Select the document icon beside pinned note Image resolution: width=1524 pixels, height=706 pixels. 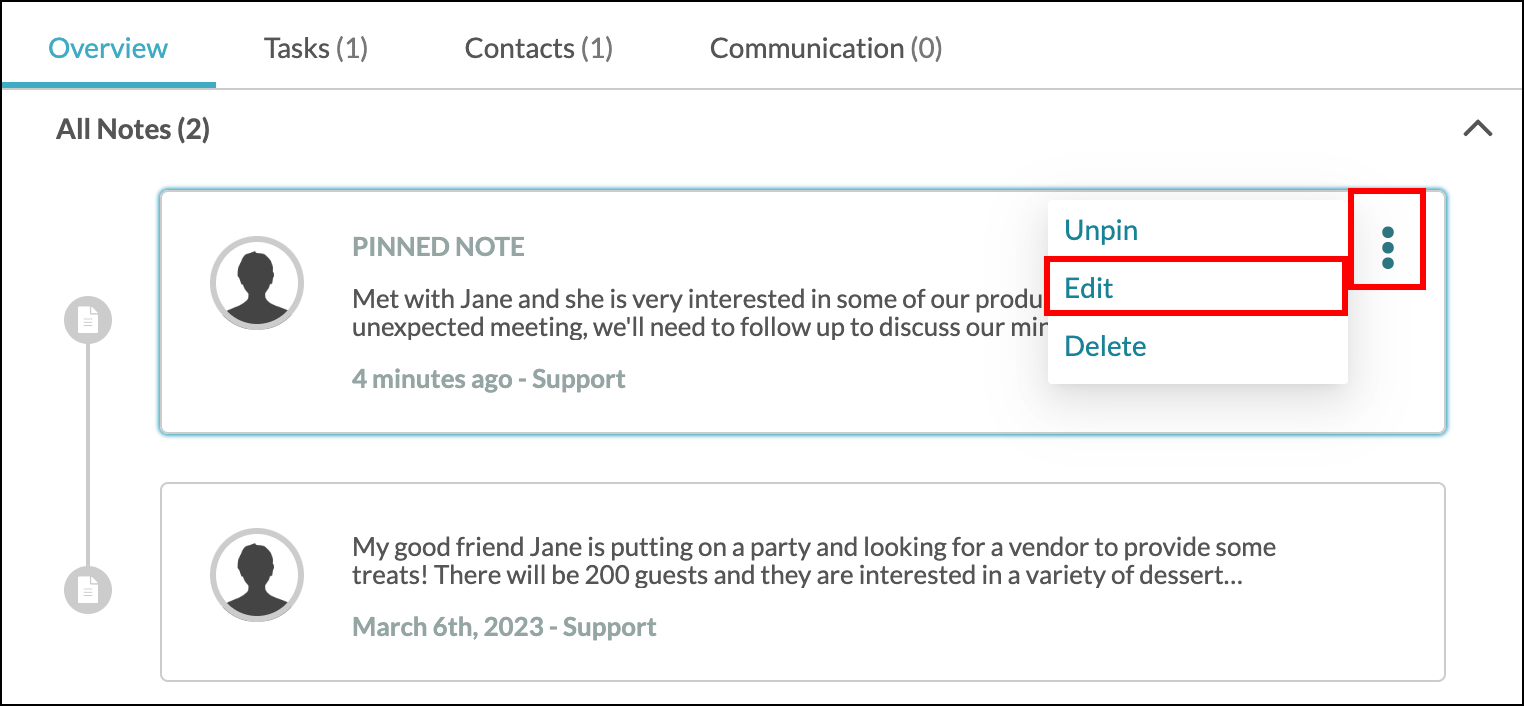[x=88, y=321]
